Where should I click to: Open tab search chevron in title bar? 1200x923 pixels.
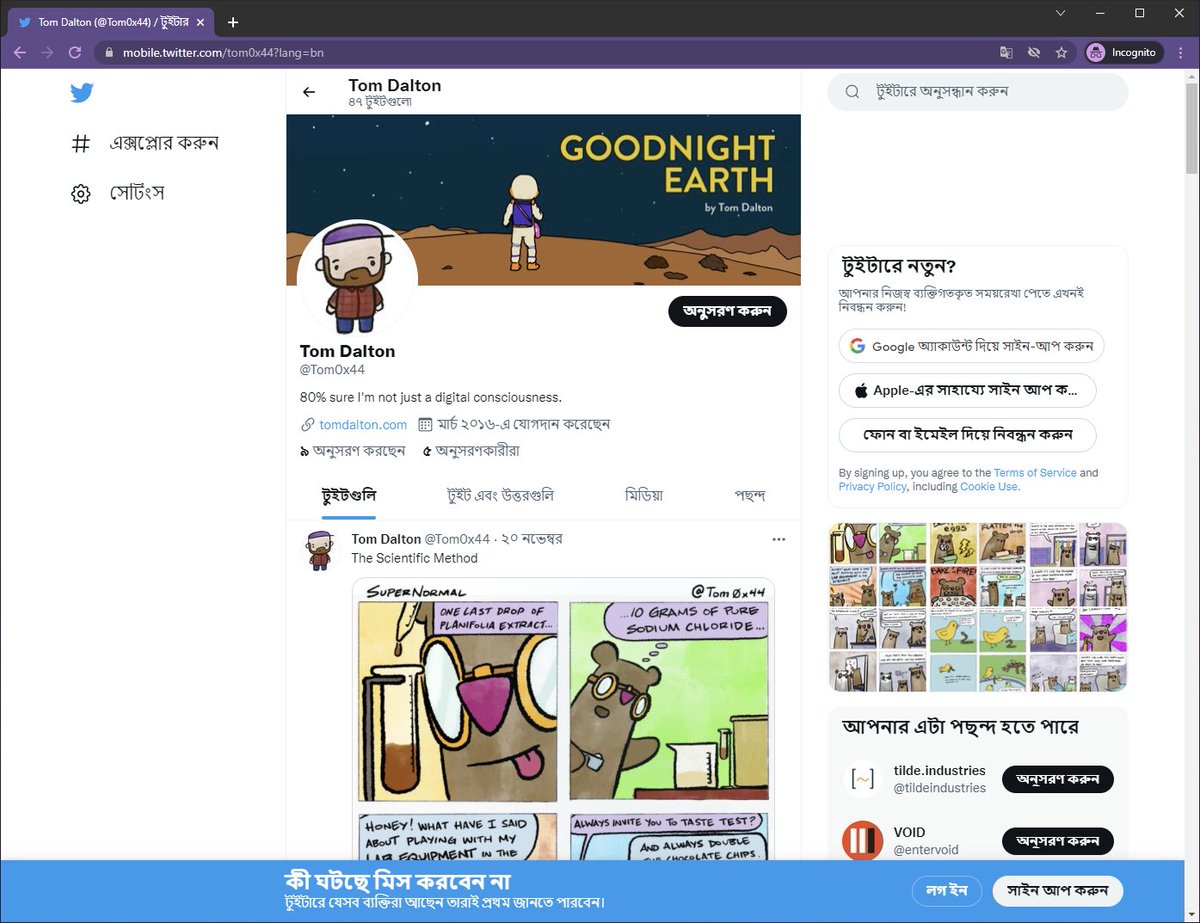[x=1061, y=13]
